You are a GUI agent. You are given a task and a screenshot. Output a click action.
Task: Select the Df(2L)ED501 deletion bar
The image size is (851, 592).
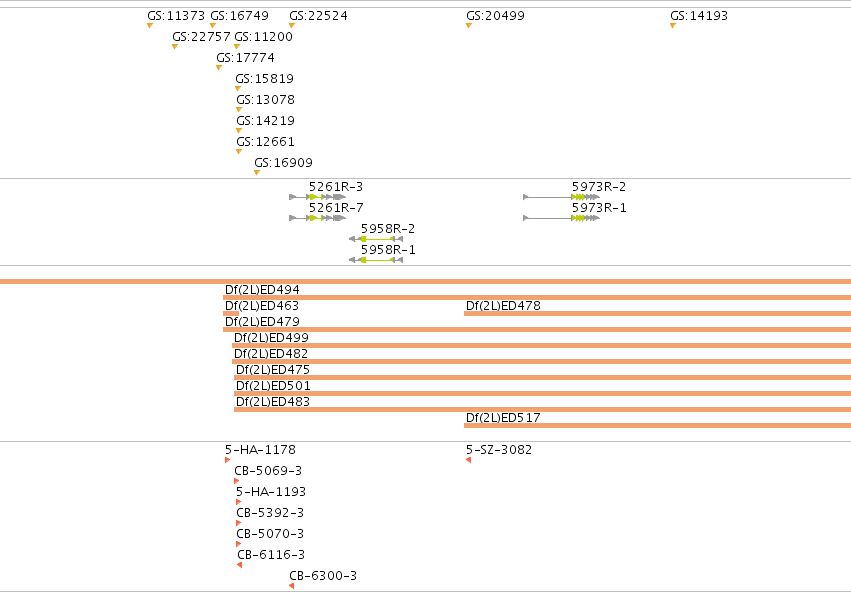click(542, 393)
